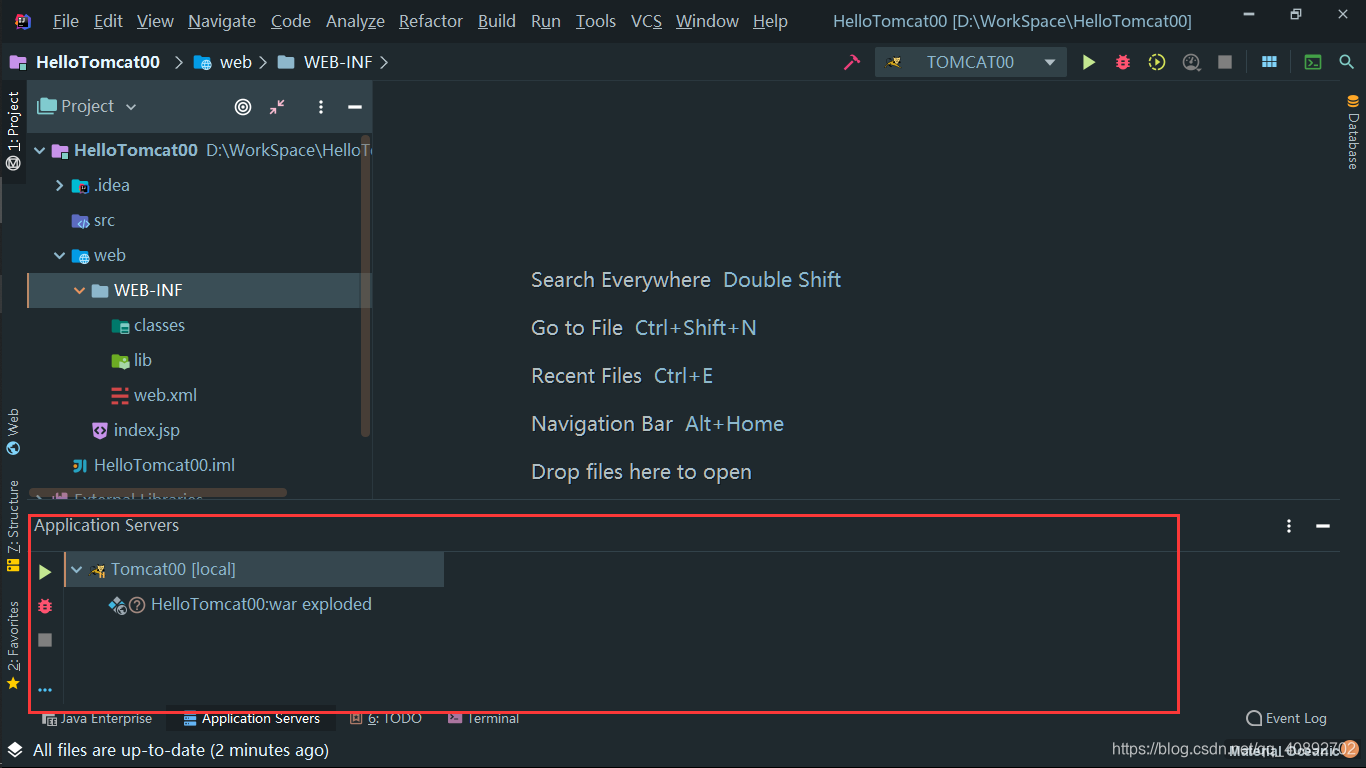Open the Project view selector dropdown

tap(87, 106)
